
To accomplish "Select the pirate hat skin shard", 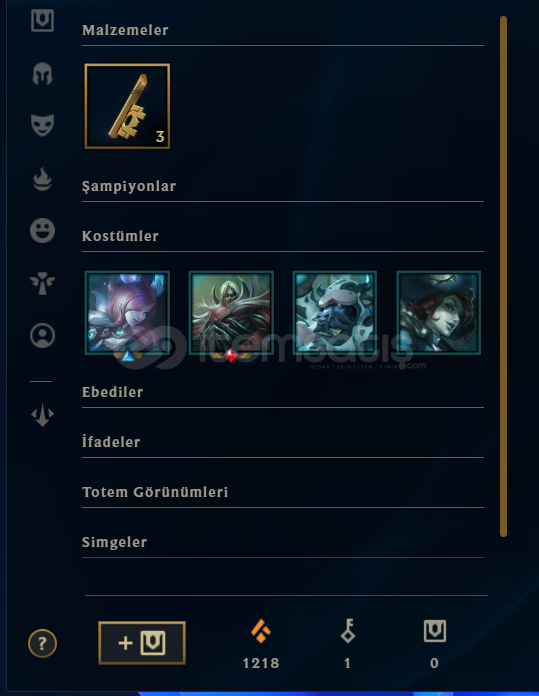I will click(439, 313).
